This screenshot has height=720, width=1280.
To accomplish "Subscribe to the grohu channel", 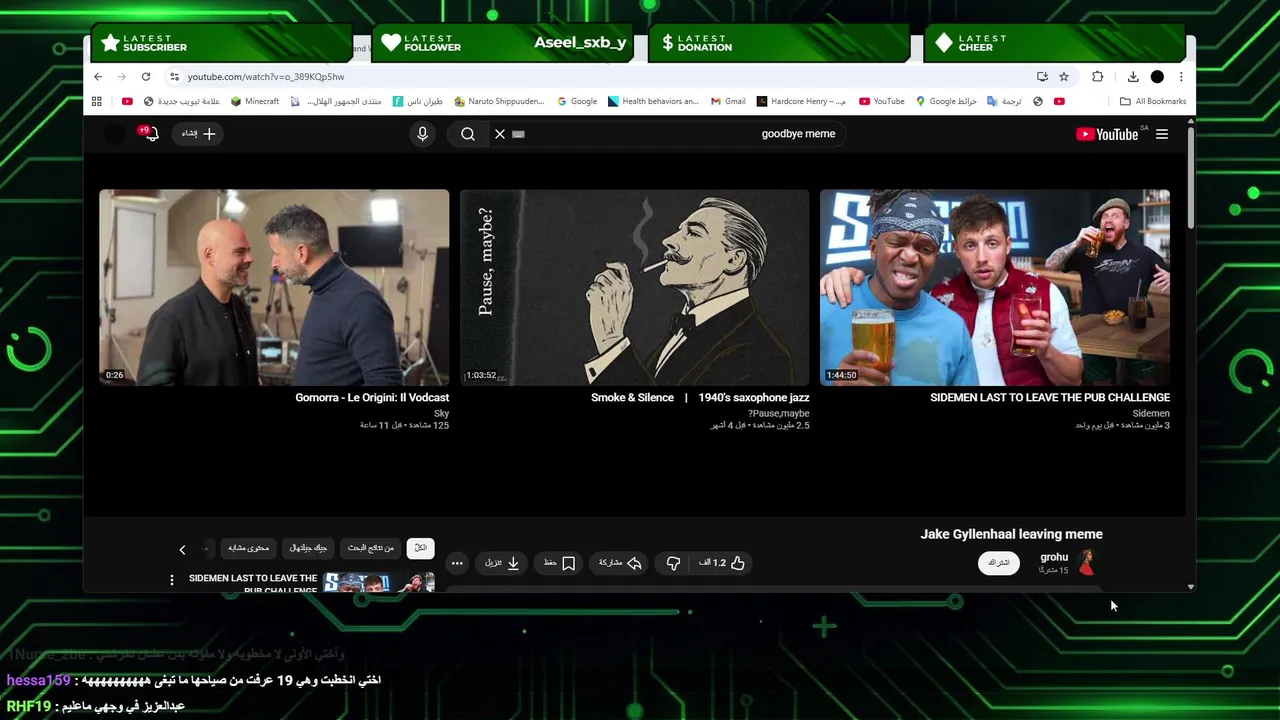I will 999,563.
